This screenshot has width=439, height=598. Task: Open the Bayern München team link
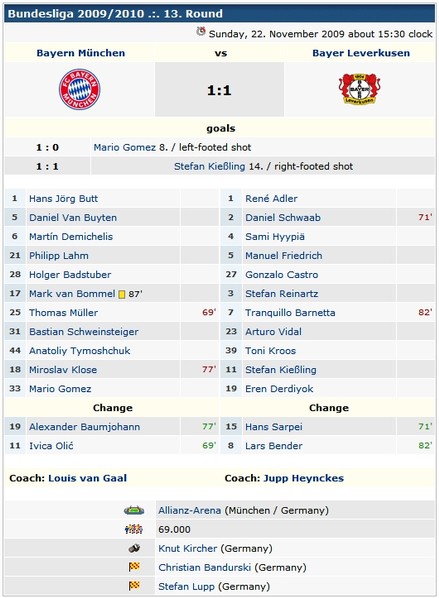point(81,53)
